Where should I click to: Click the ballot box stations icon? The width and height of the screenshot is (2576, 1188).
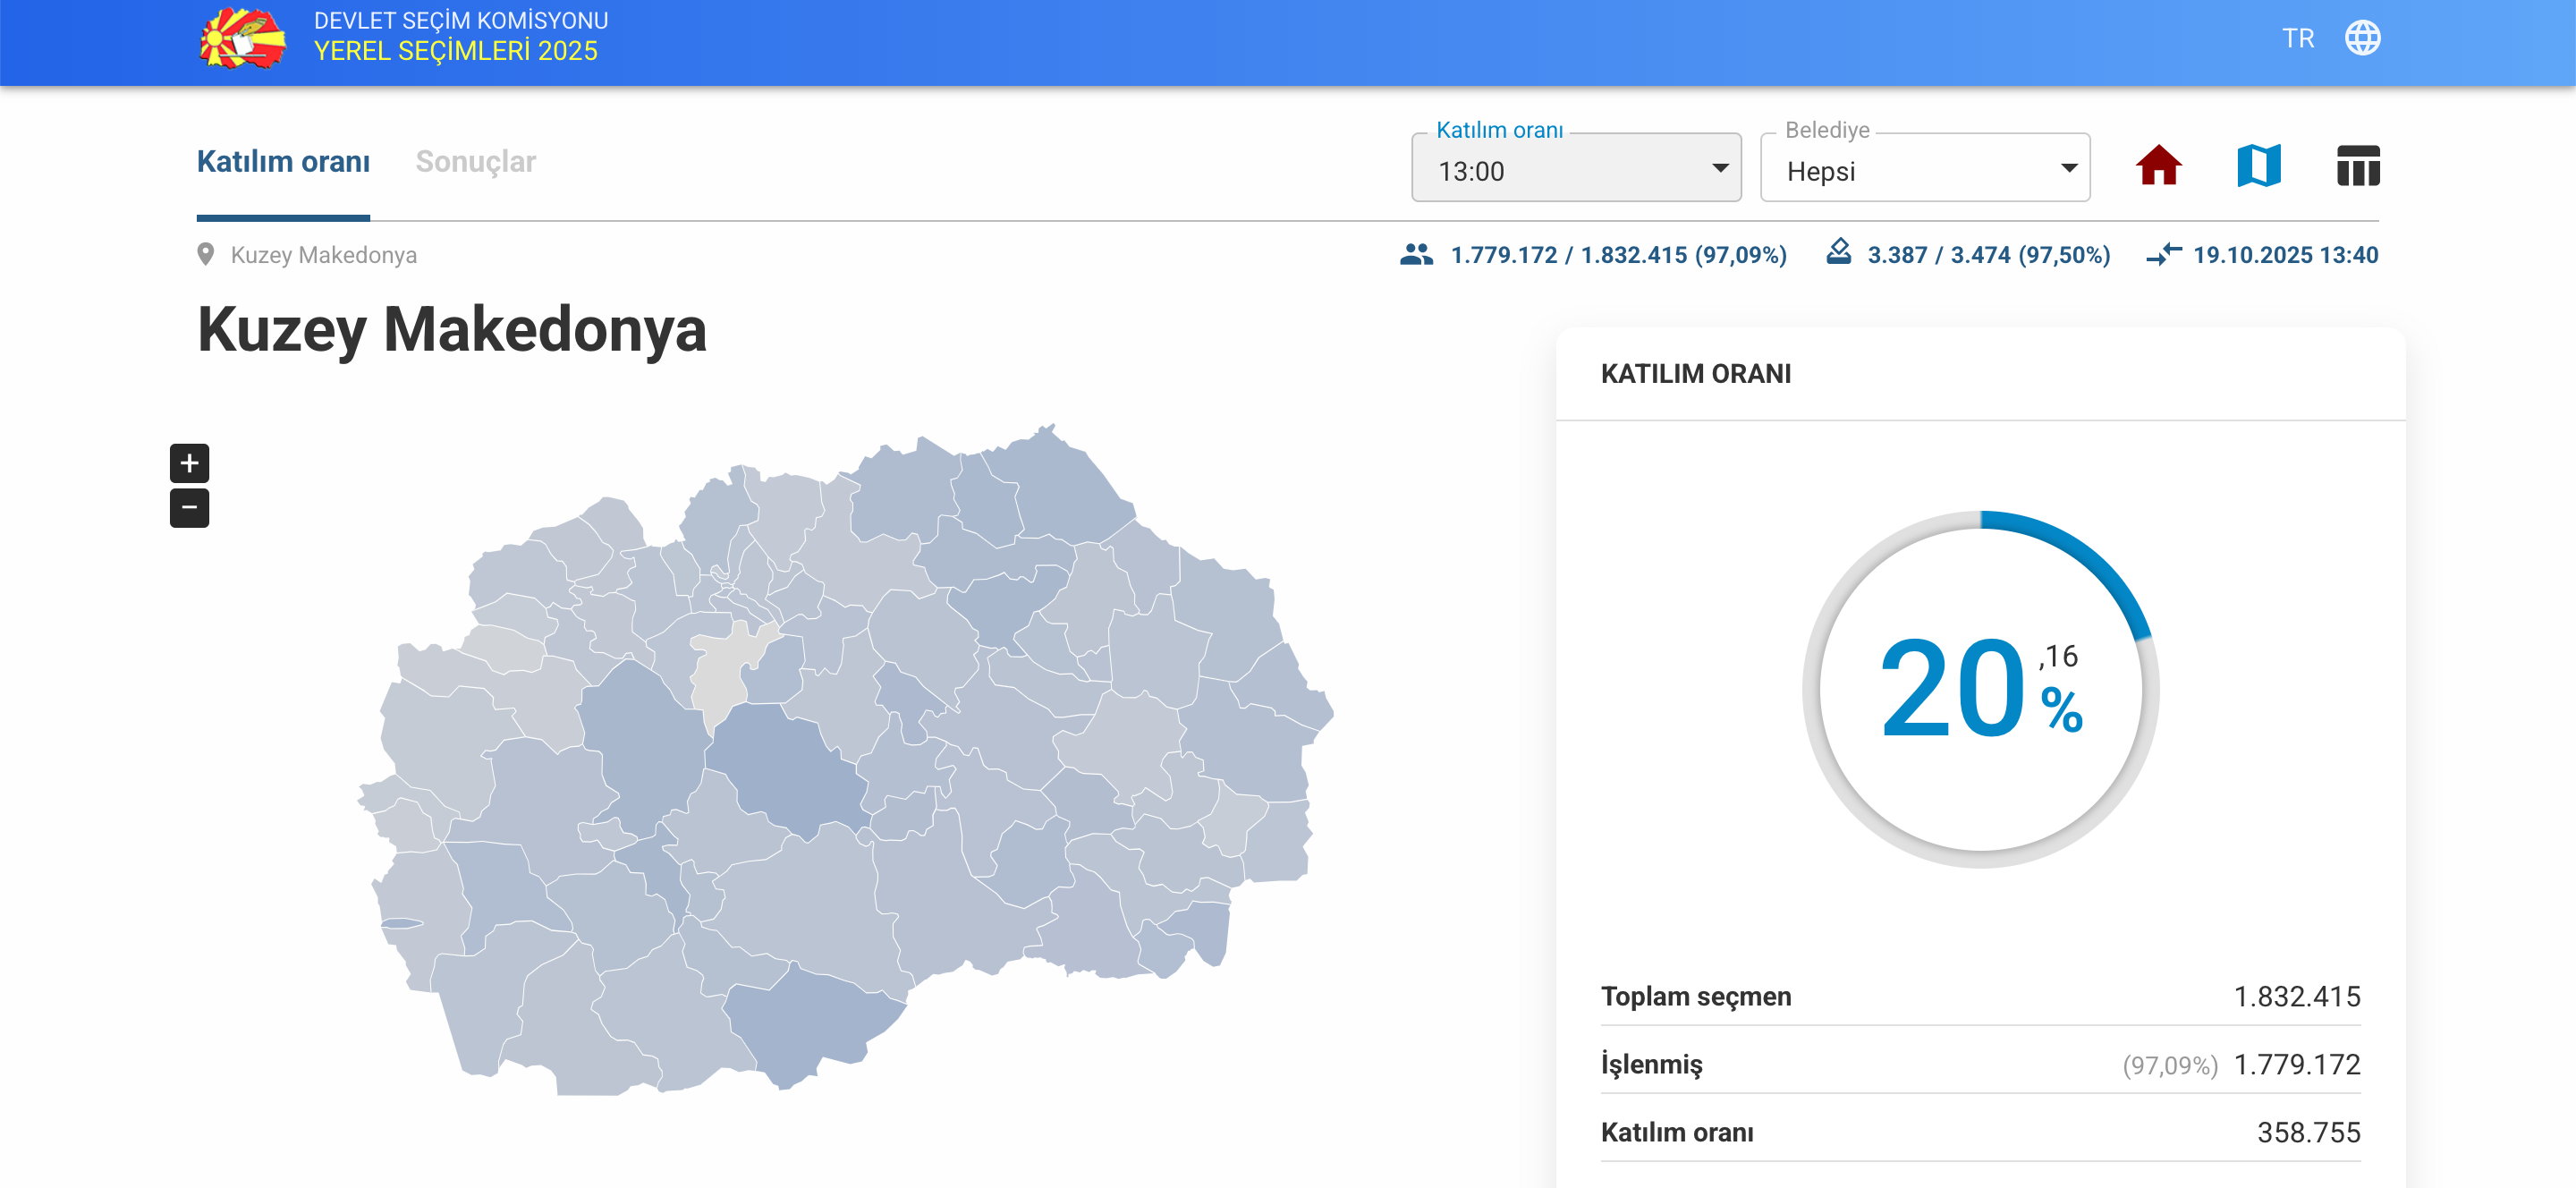(1838, 252)
